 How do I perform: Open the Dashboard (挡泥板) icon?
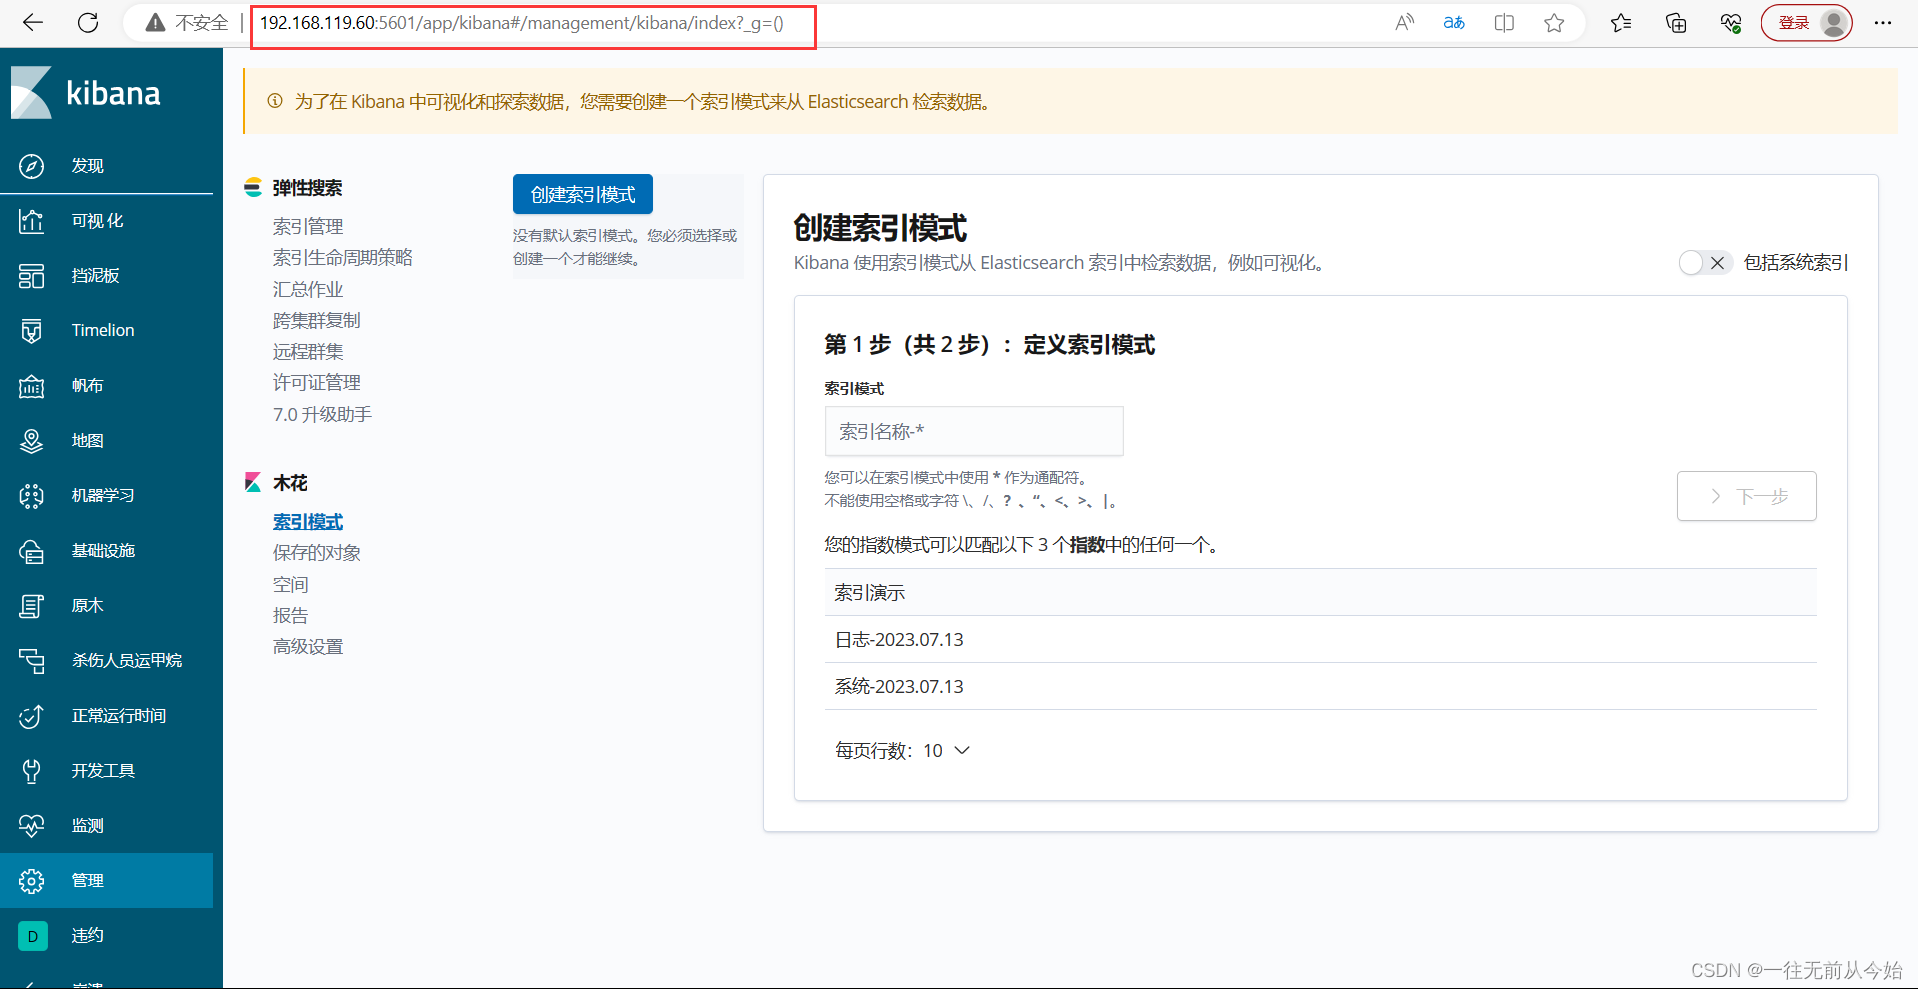point(32,276)
